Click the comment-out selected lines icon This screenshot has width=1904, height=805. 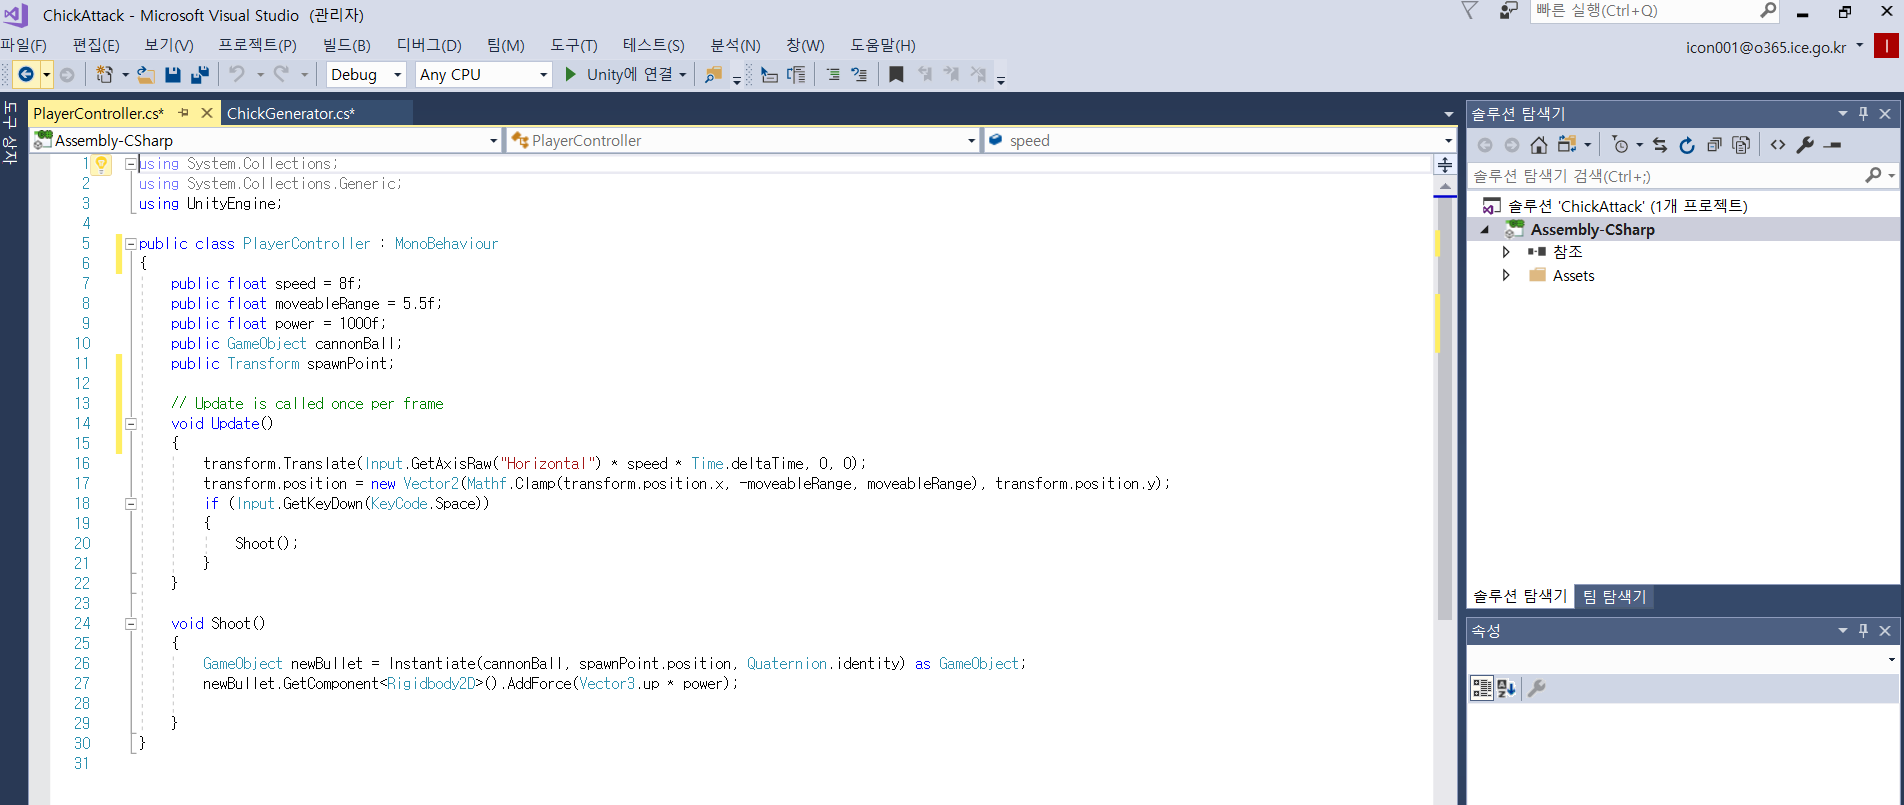point(833,75)
